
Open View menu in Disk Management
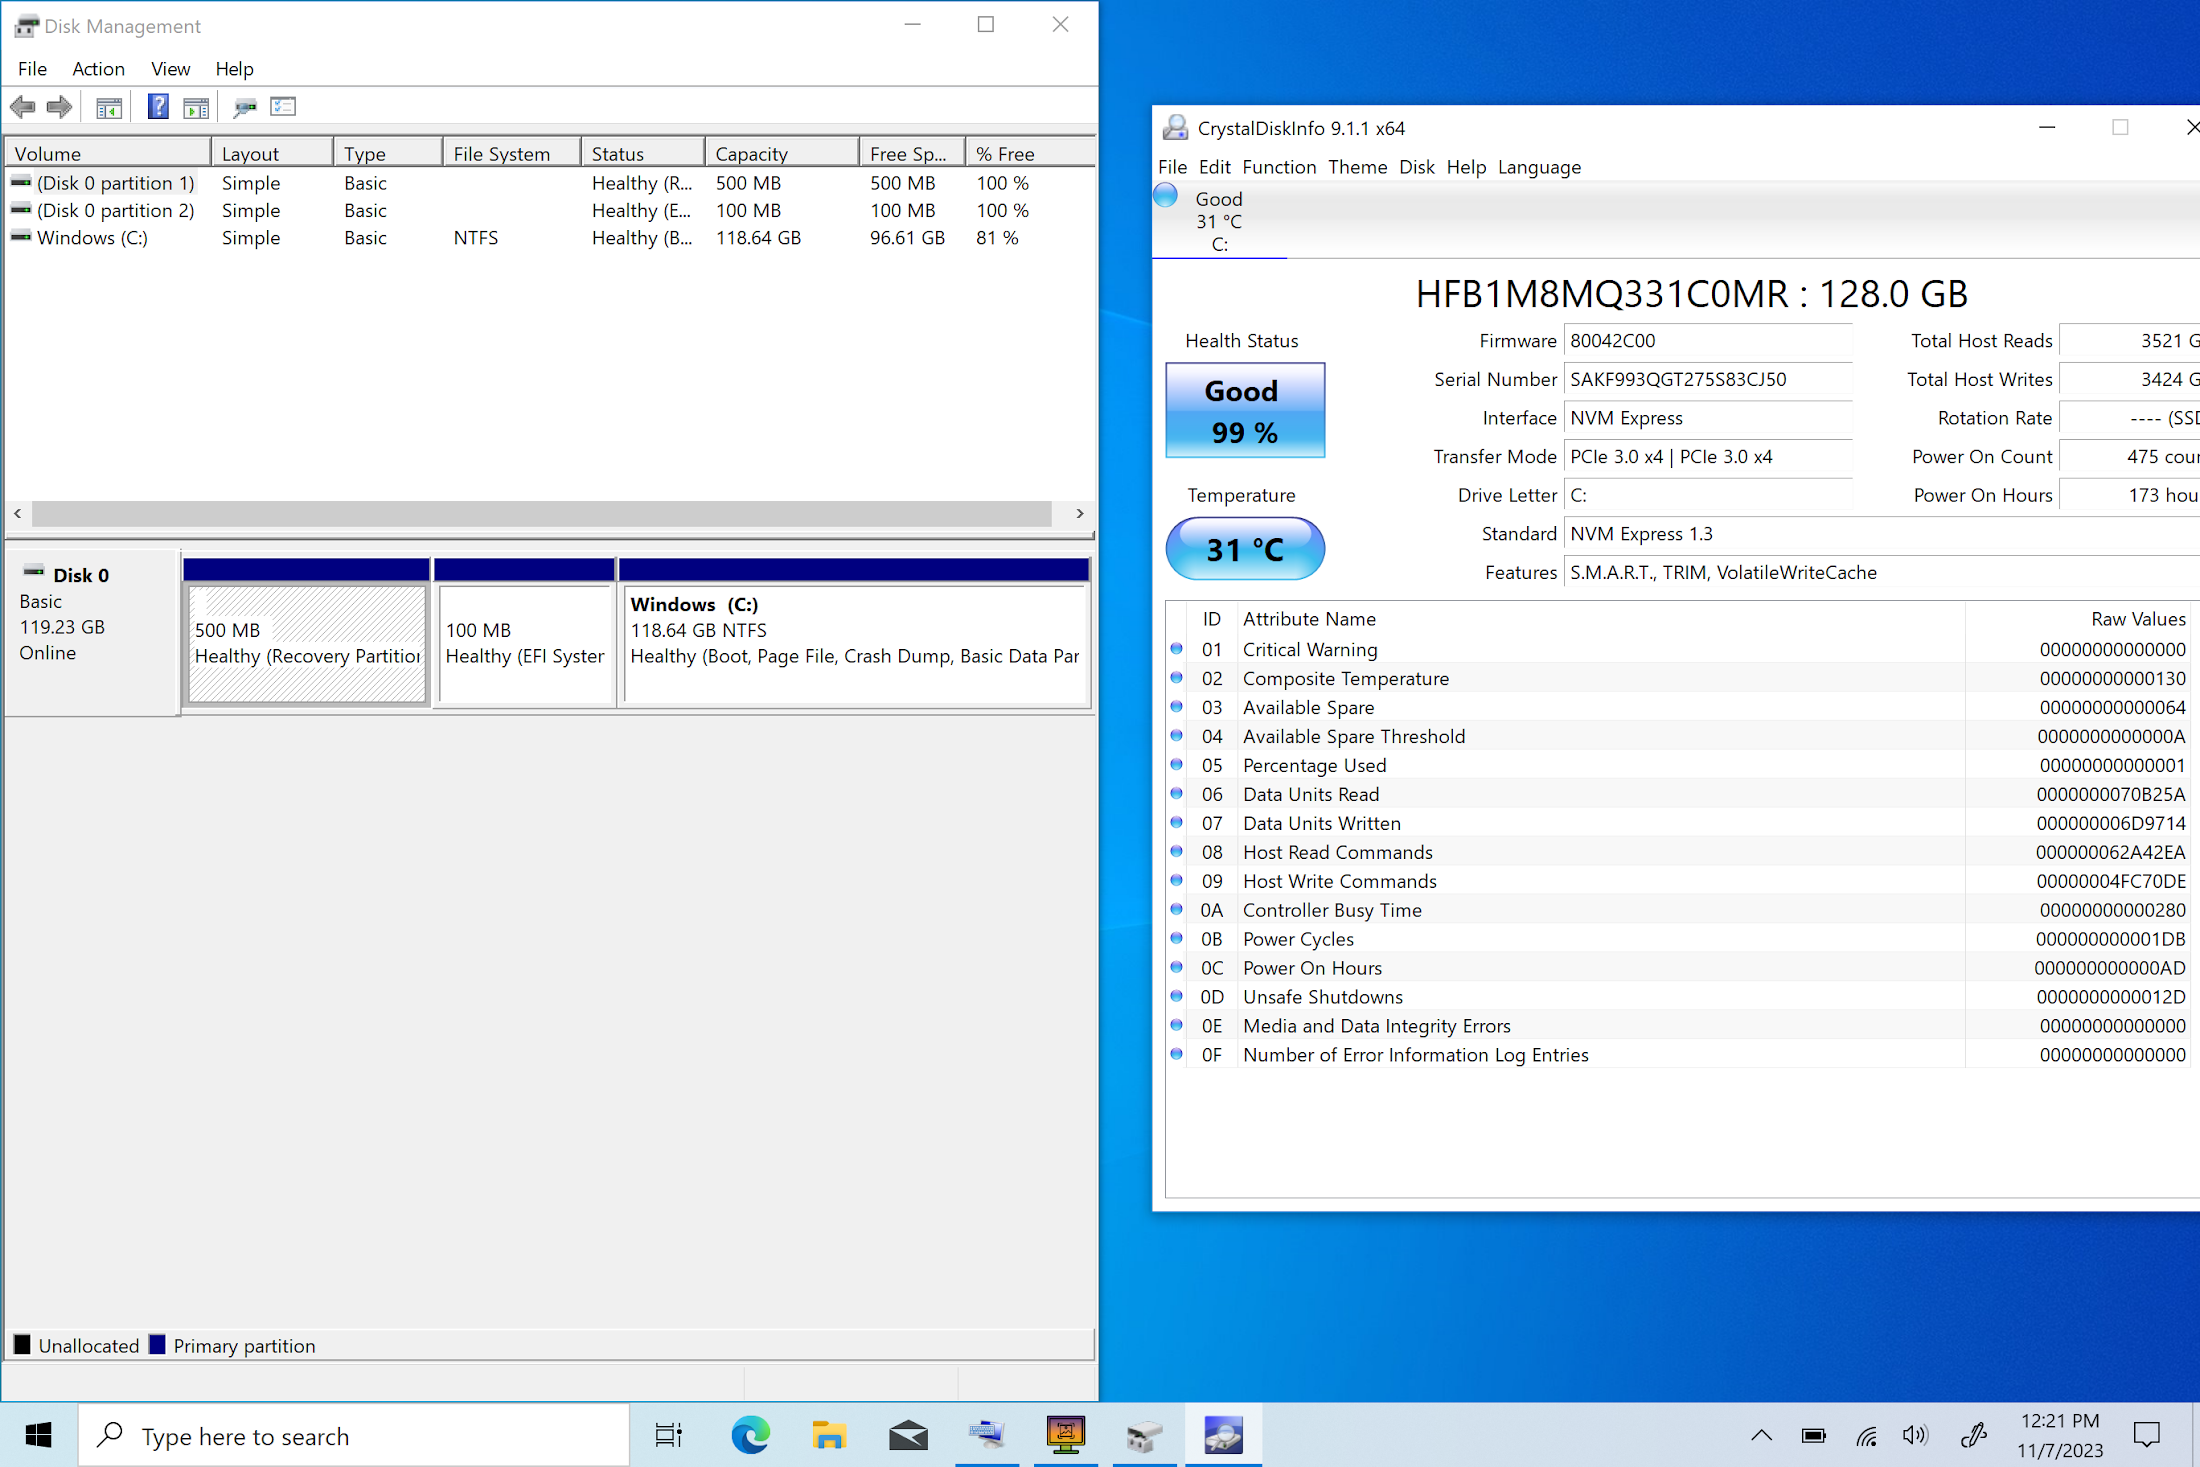coord(170,69)
